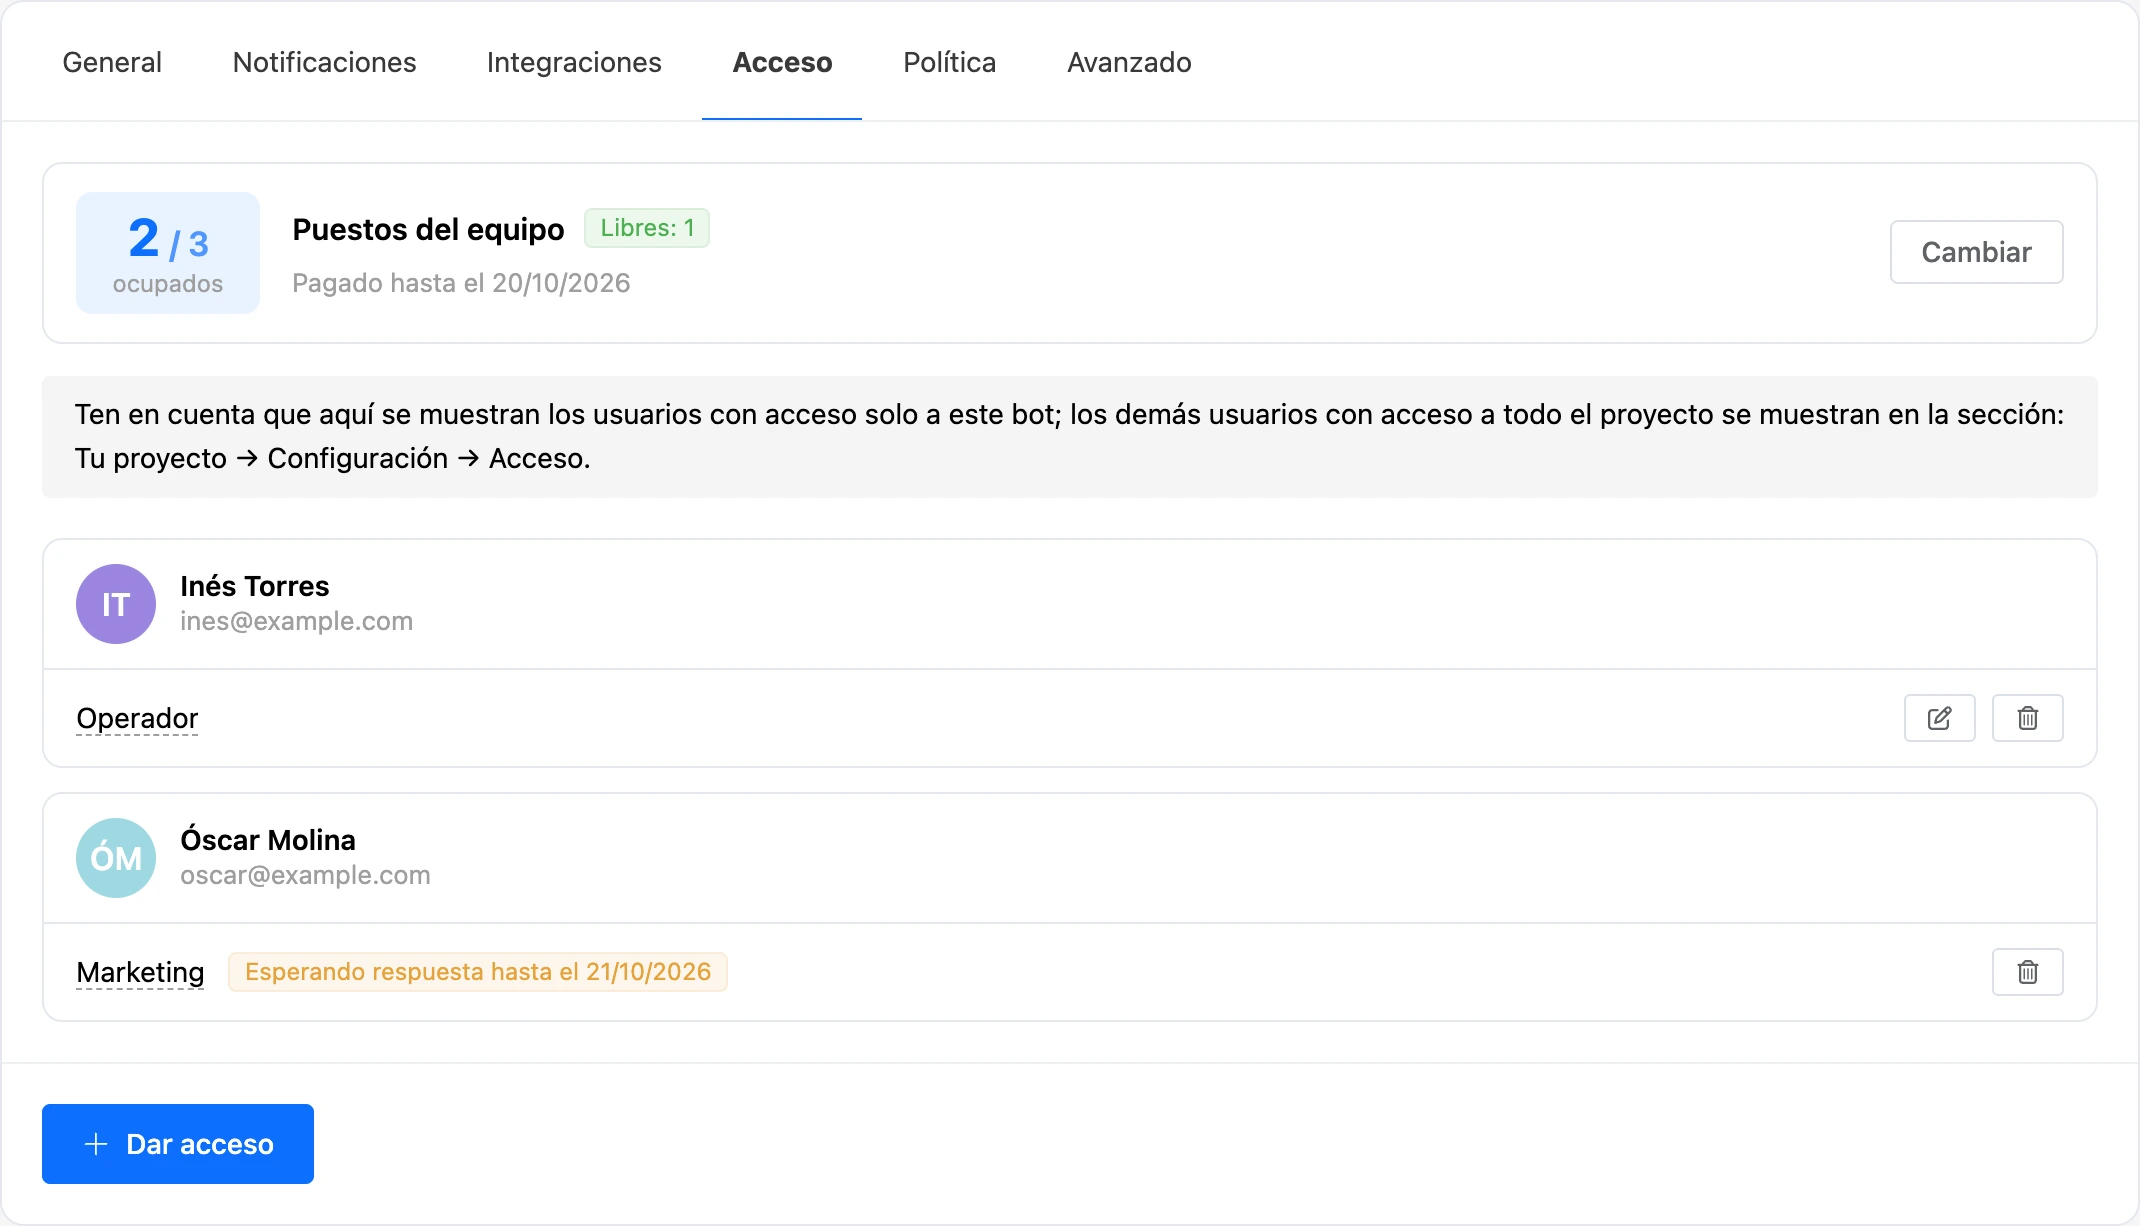
Task: Click the IT avatar of Inés Torres
Action: [116, 604]
